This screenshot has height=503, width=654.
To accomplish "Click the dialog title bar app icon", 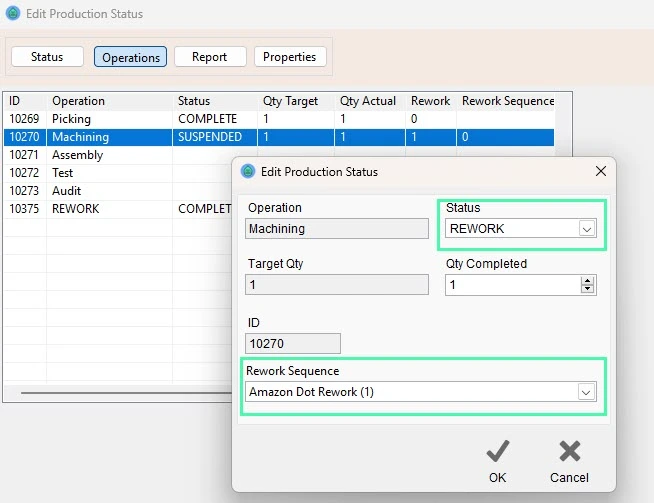I will 248,172.
